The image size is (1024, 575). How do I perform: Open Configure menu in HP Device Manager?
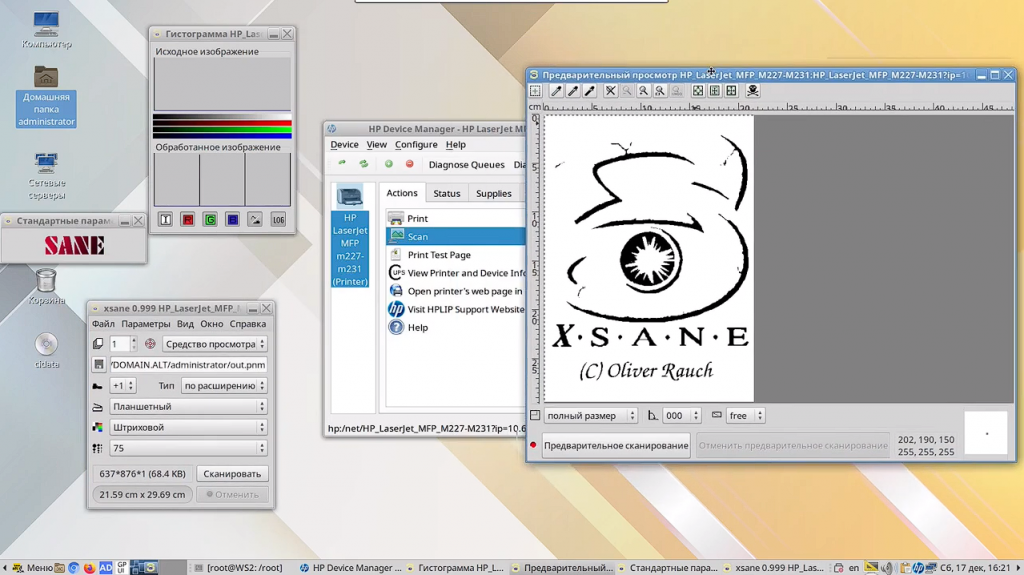pos(416,144)
